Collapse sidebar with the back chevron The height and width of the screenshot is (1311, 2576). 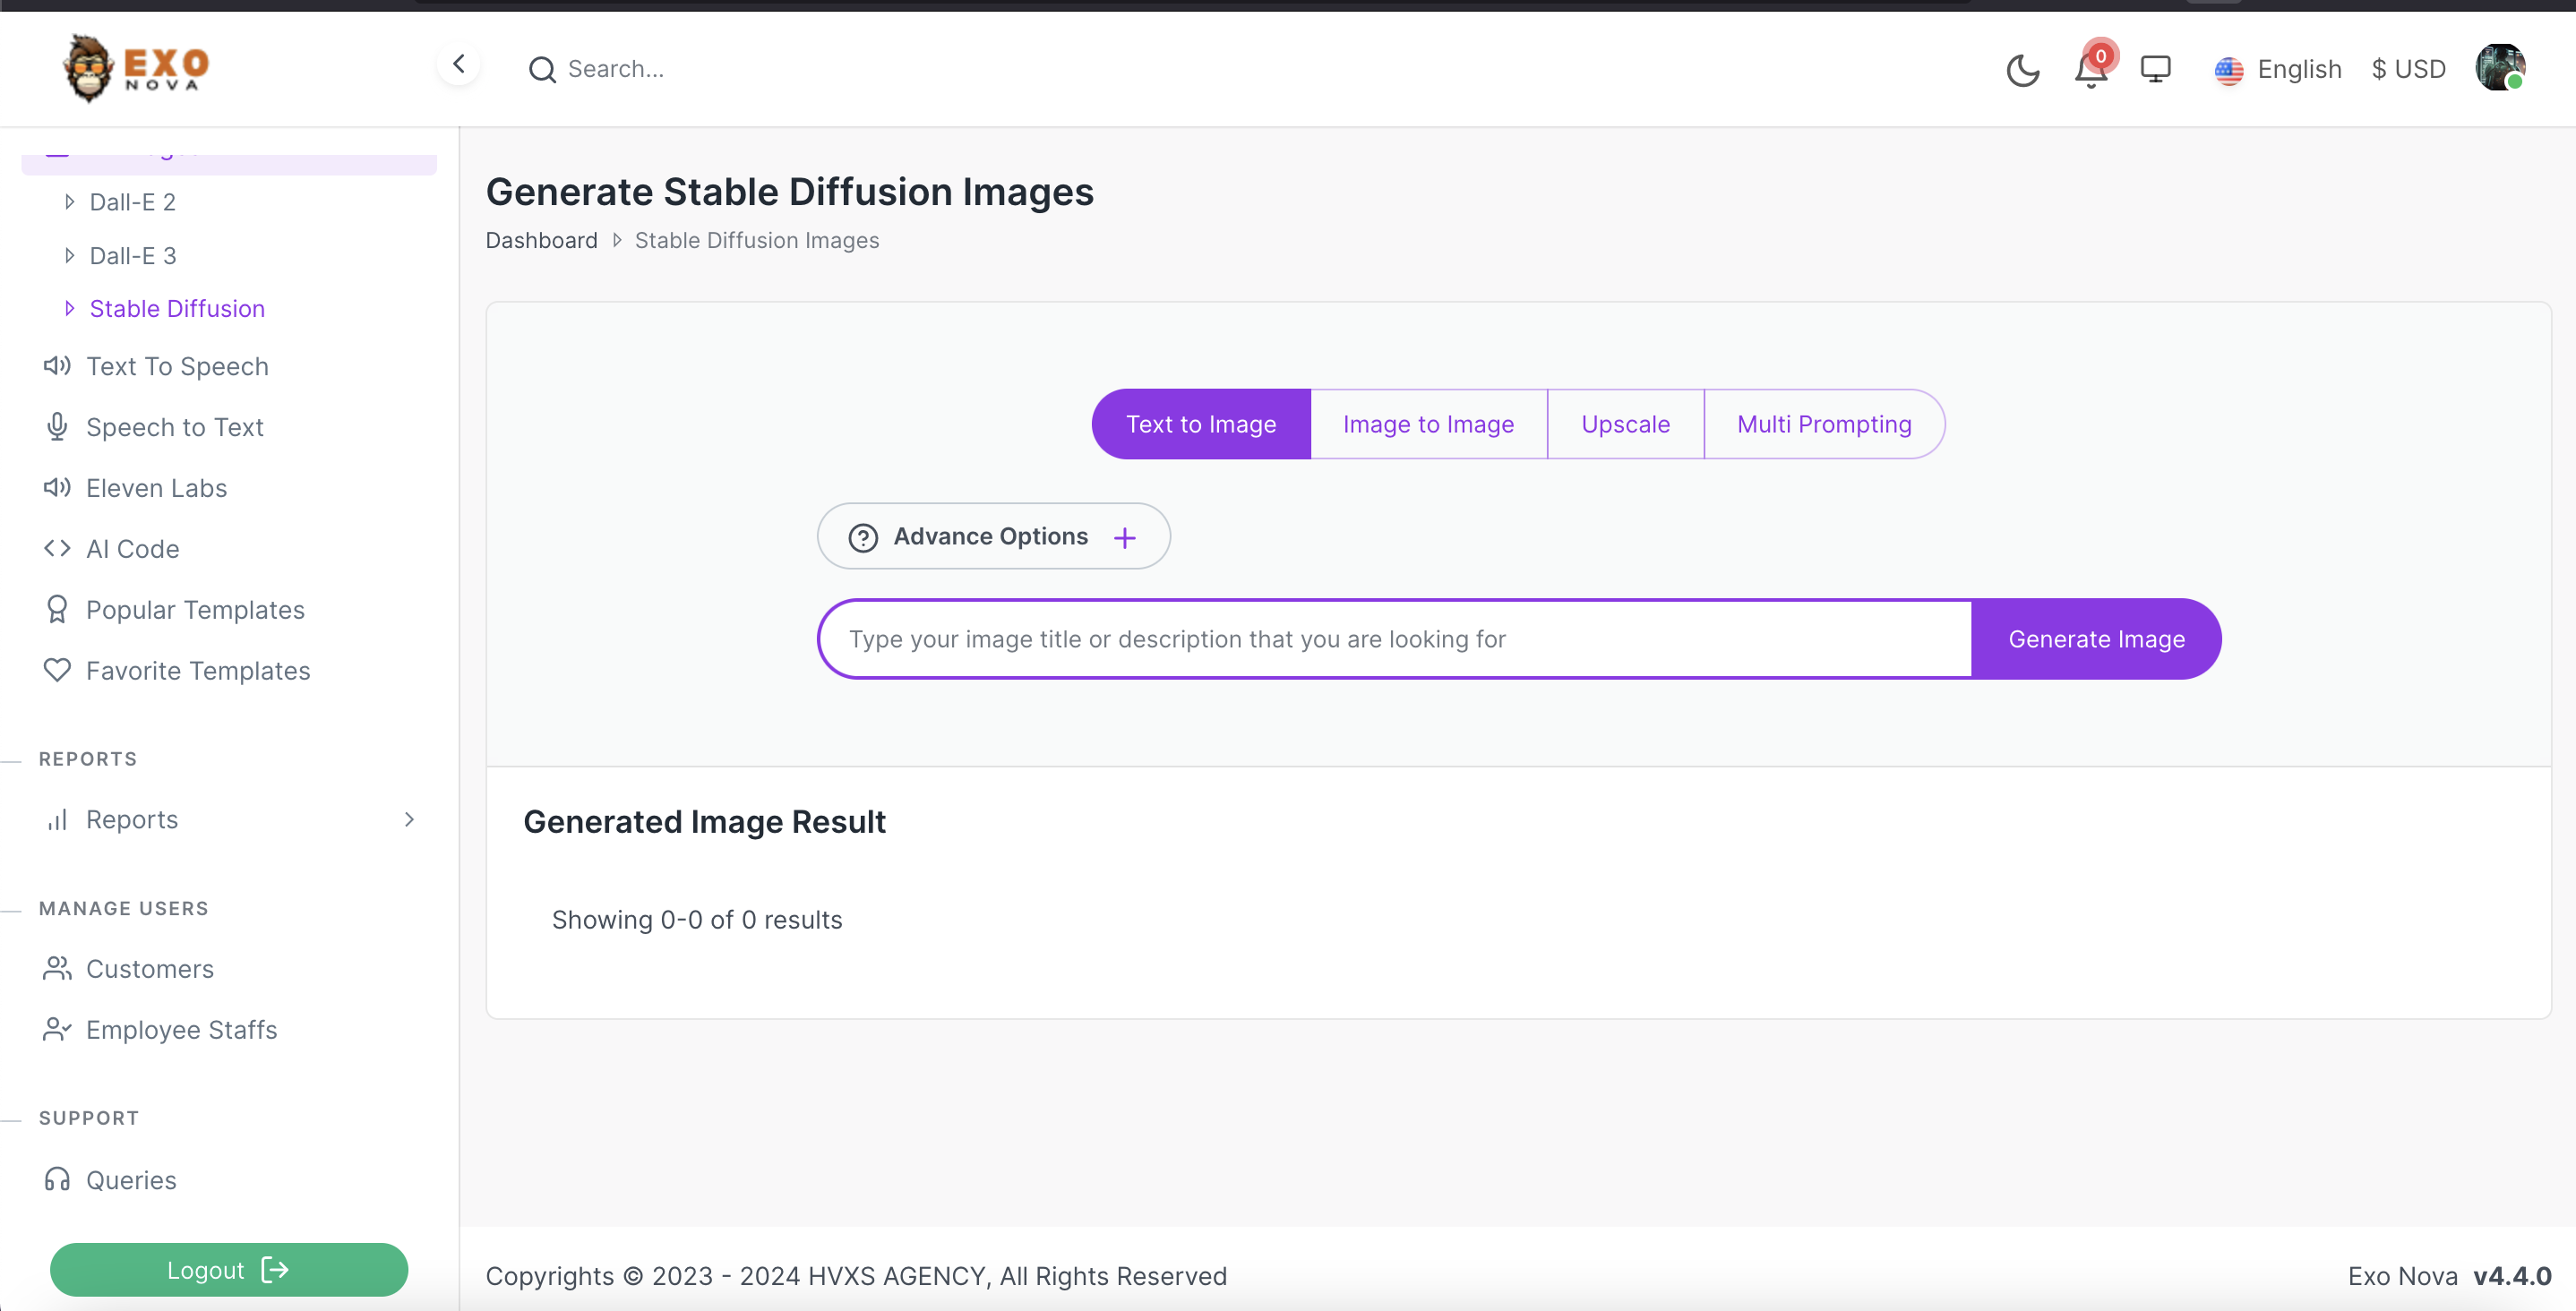click(459, 65)
